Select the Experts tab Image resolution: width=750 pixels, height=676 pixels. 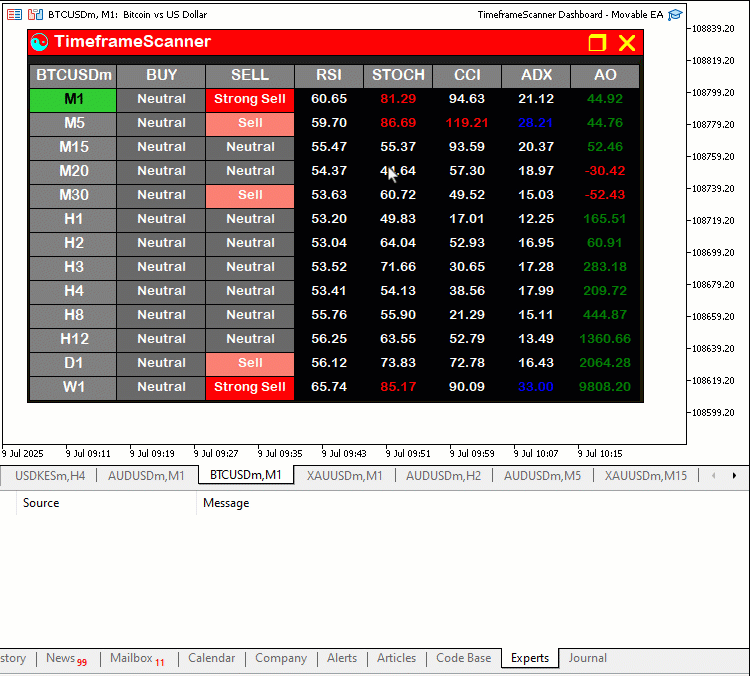coord(529,658)
